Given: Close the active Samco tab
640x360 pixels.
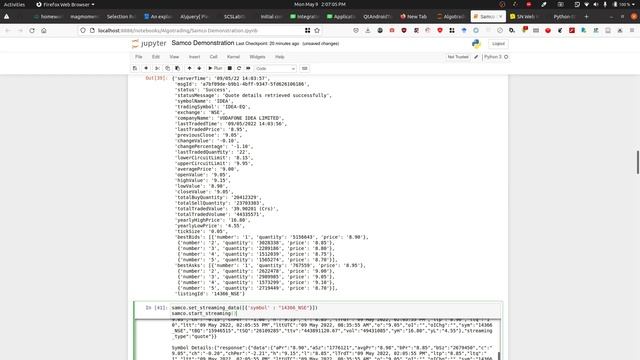Looking at the screenshot, I should (x=500, y=17).
